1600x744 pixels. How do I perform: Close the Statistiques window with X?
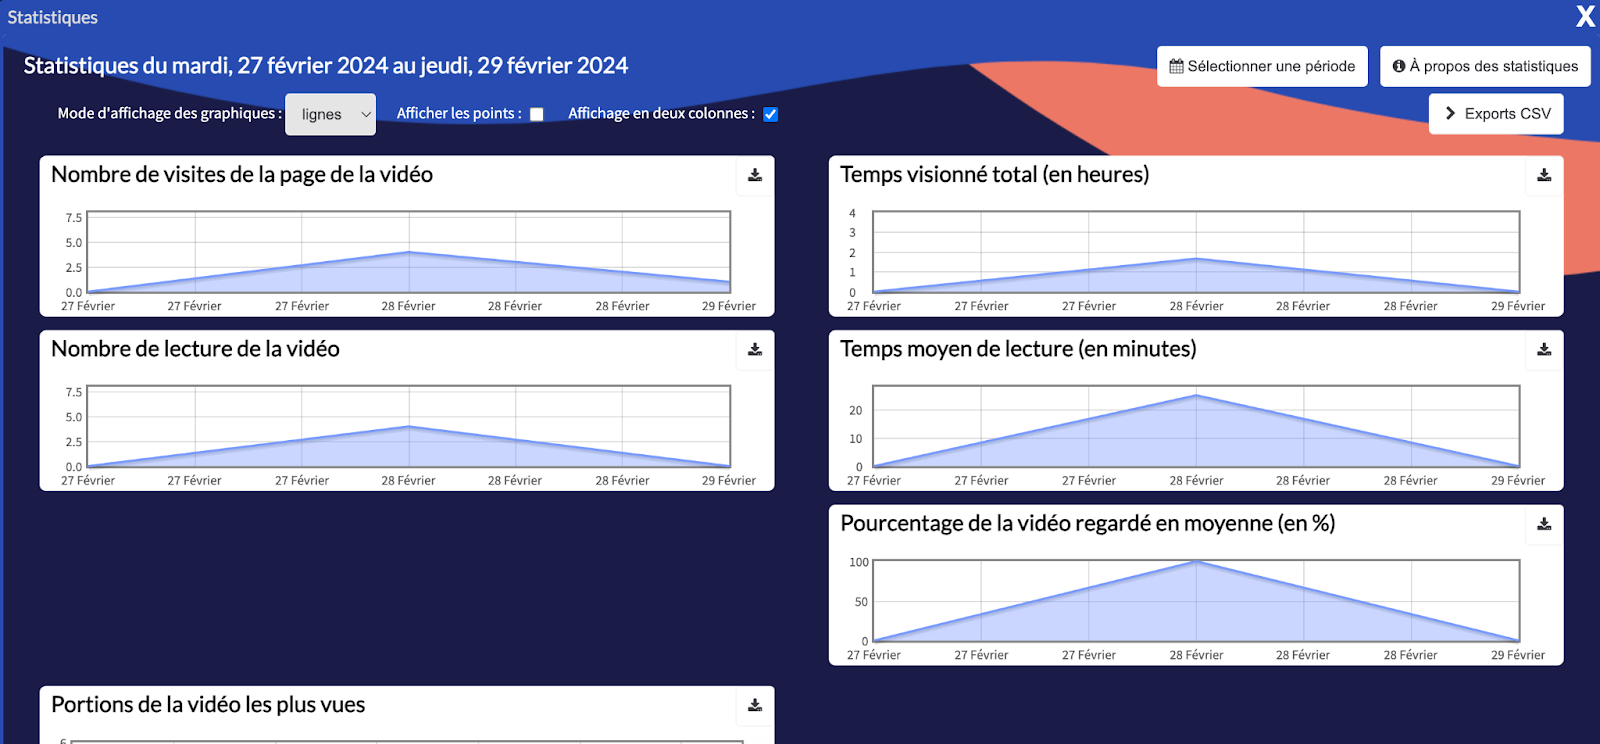click(1585, 16)
